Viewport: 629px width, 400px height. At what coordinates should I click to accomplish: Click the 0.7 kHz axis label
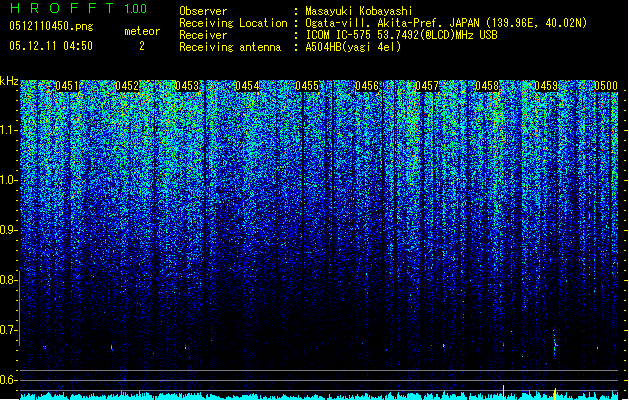coord(8,330)
